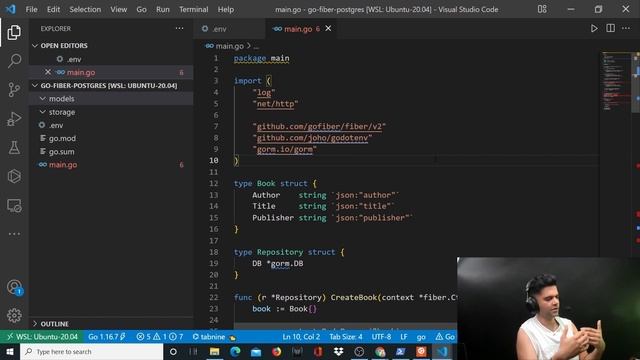Open Mail app from taskbar
640x360 pixels.
[256, 351]
